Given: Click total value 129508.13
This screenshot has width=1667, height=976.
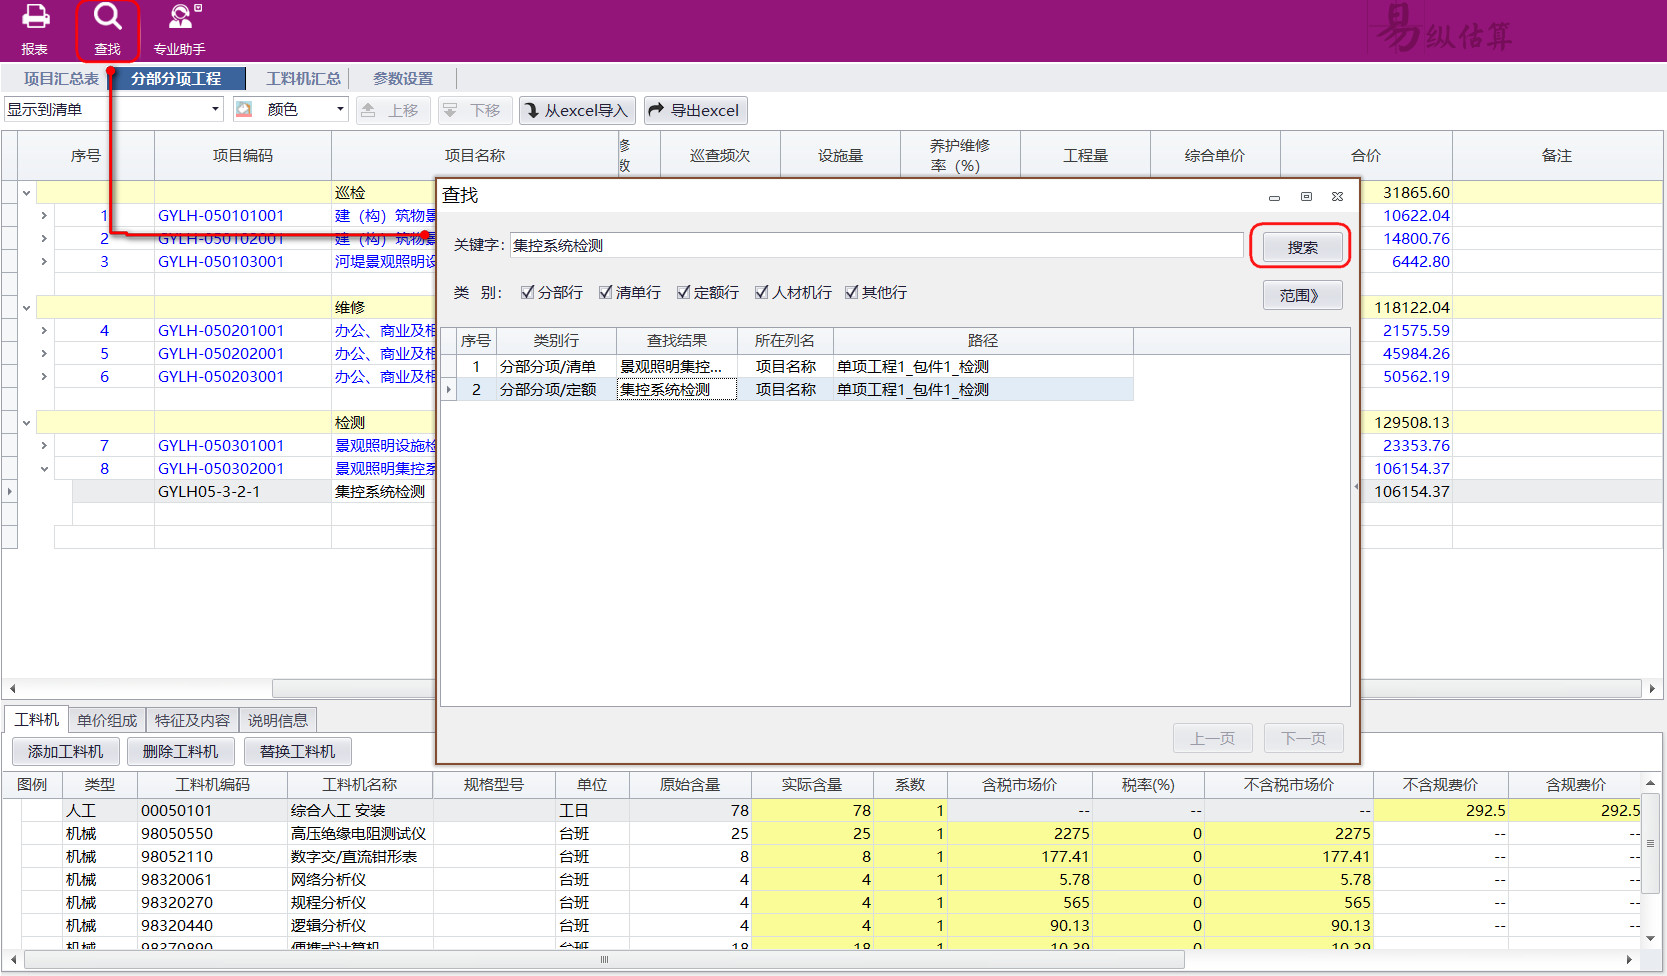Looking at the screenshot, I should (1411, 423).
